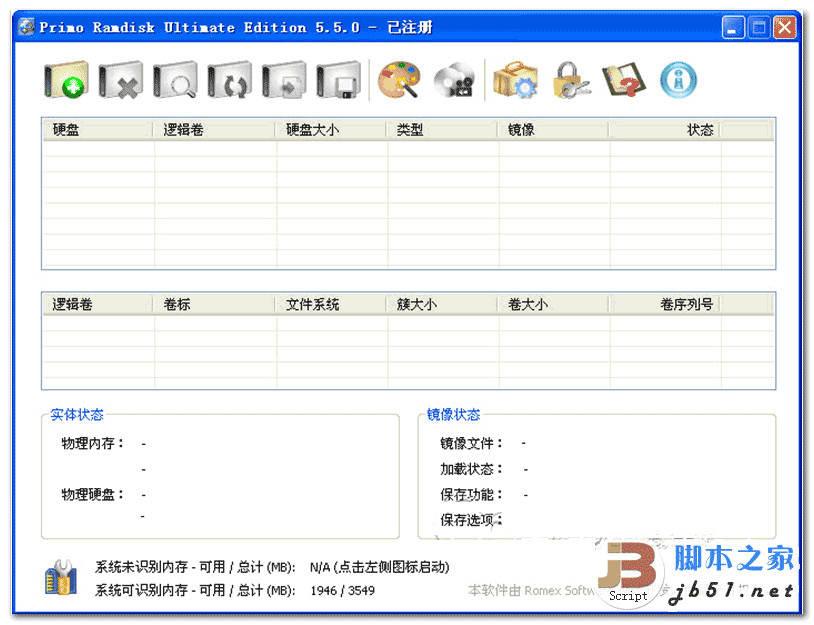Click the 卷大小 column header
This screenshot has height=625, width=814.
pos(553,304)
